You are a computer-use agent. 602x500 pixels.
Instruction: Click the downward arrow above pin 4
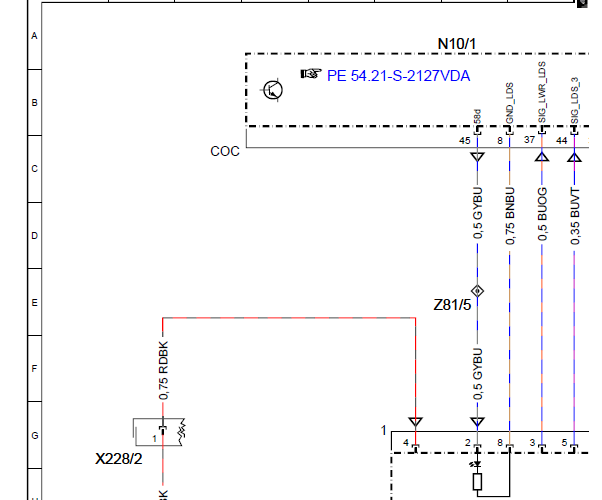(415, 422)
